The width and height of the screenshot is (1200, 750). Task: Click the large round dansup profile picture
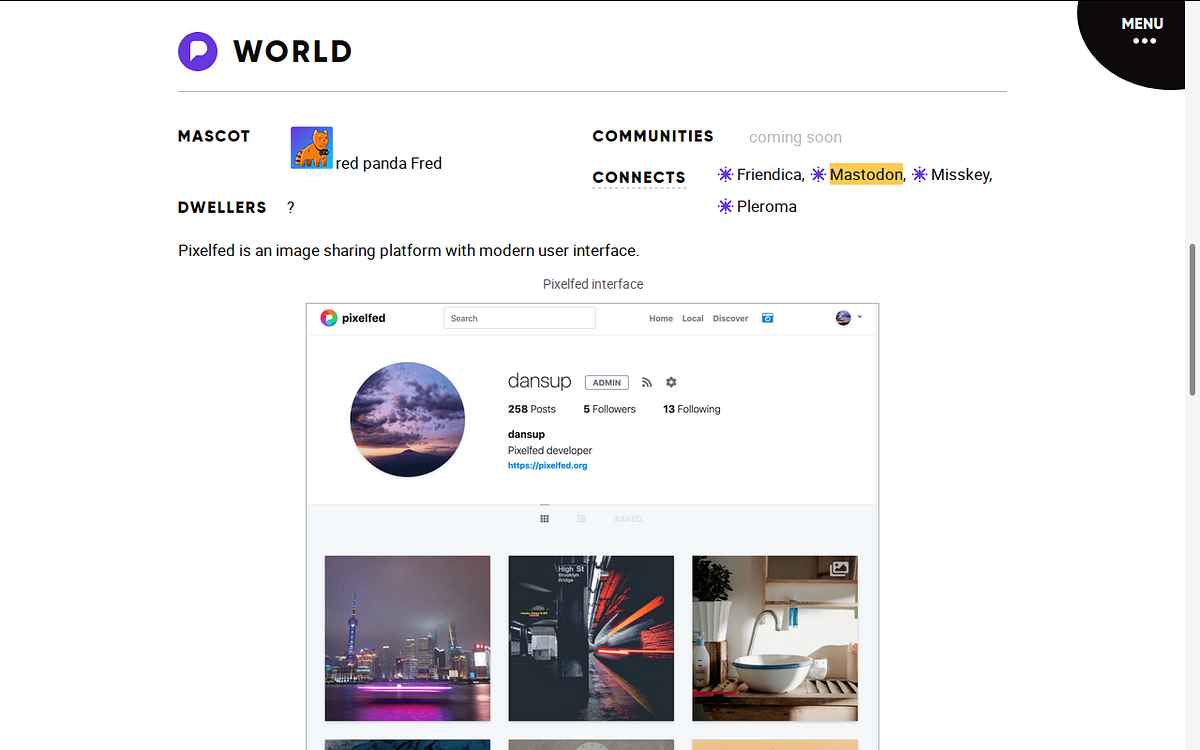coord(408,420)
